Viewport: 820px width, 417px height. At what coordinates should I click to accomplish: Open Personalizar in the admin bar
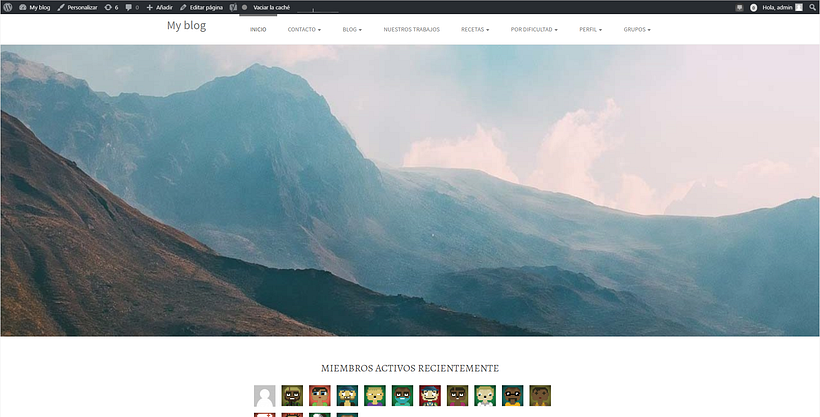coord(77,7)
